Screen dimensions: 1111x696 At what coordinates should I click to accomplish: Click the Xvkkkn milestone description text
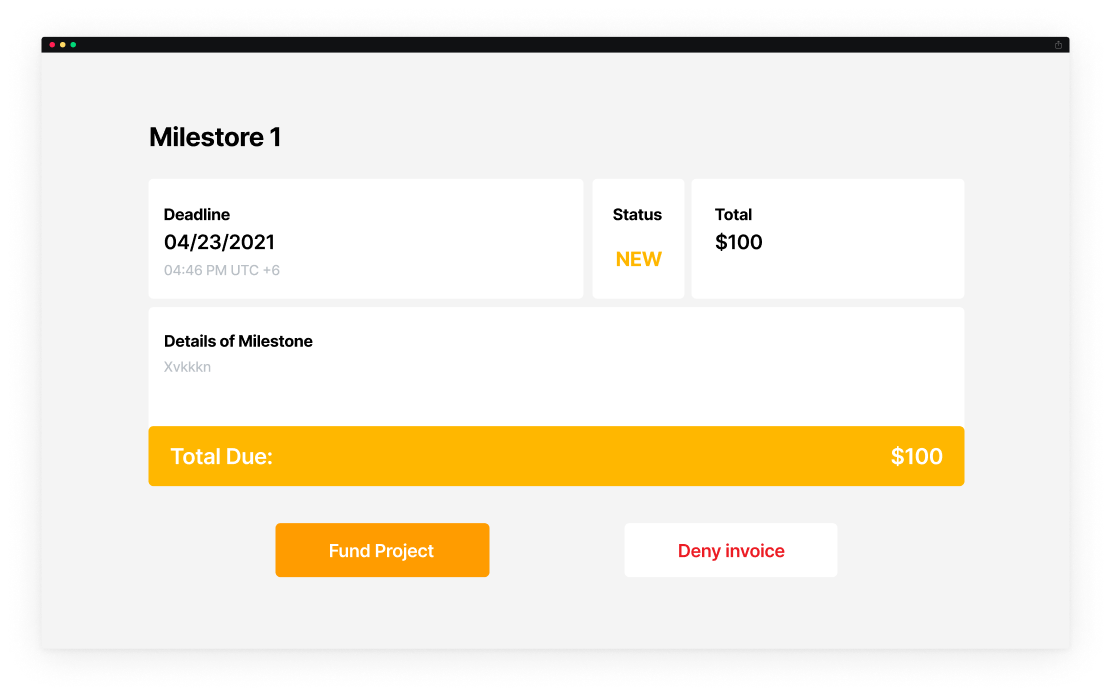click(x=187, y=367)
